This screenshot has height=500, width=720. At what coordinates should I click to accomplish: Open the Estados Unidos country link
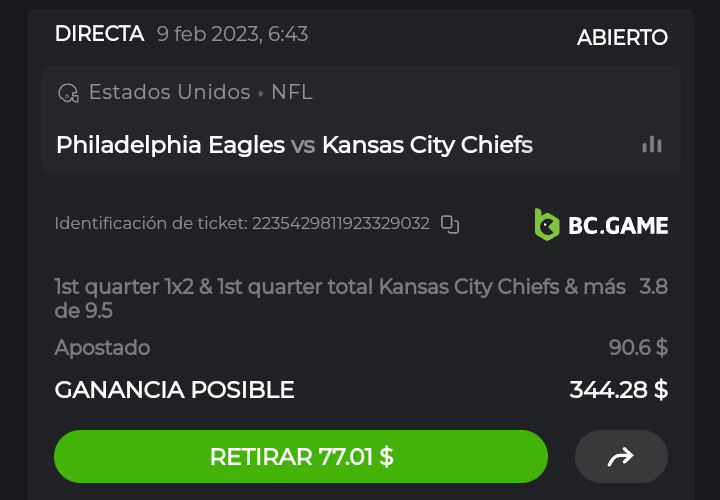pos(169,93)
